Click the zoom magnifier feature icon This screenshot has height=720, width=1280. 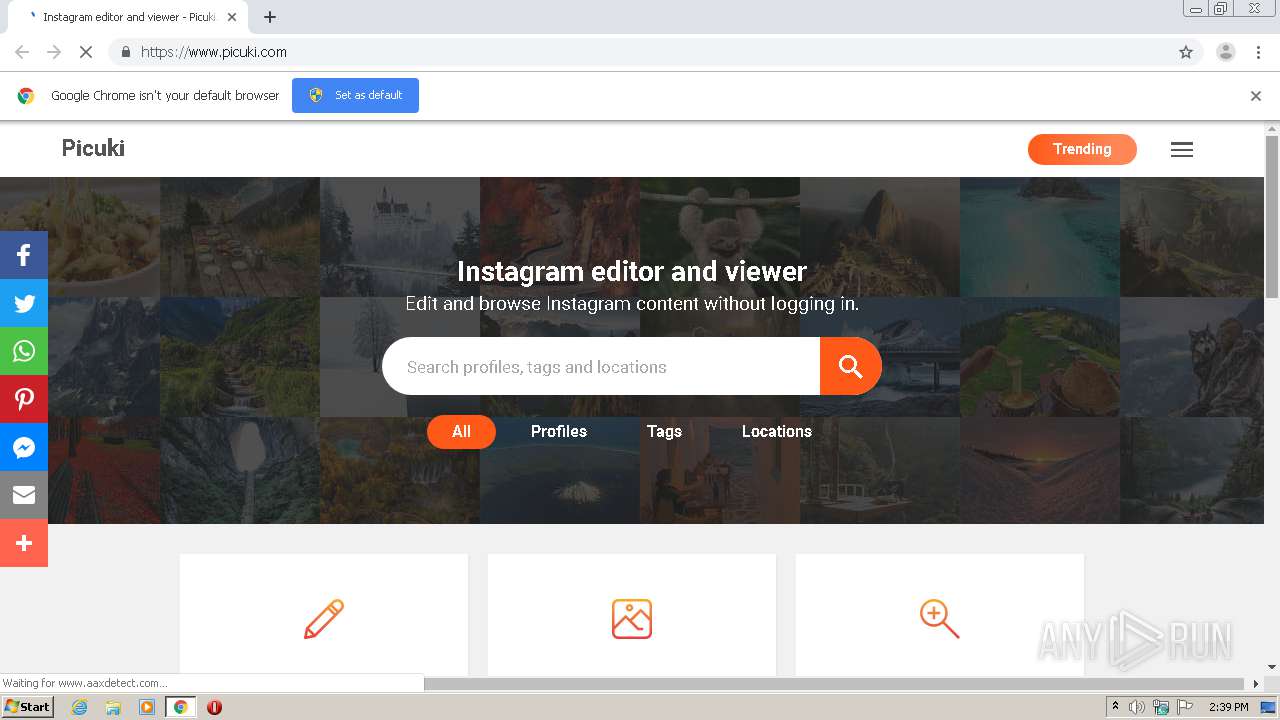[x=939, y=619]
